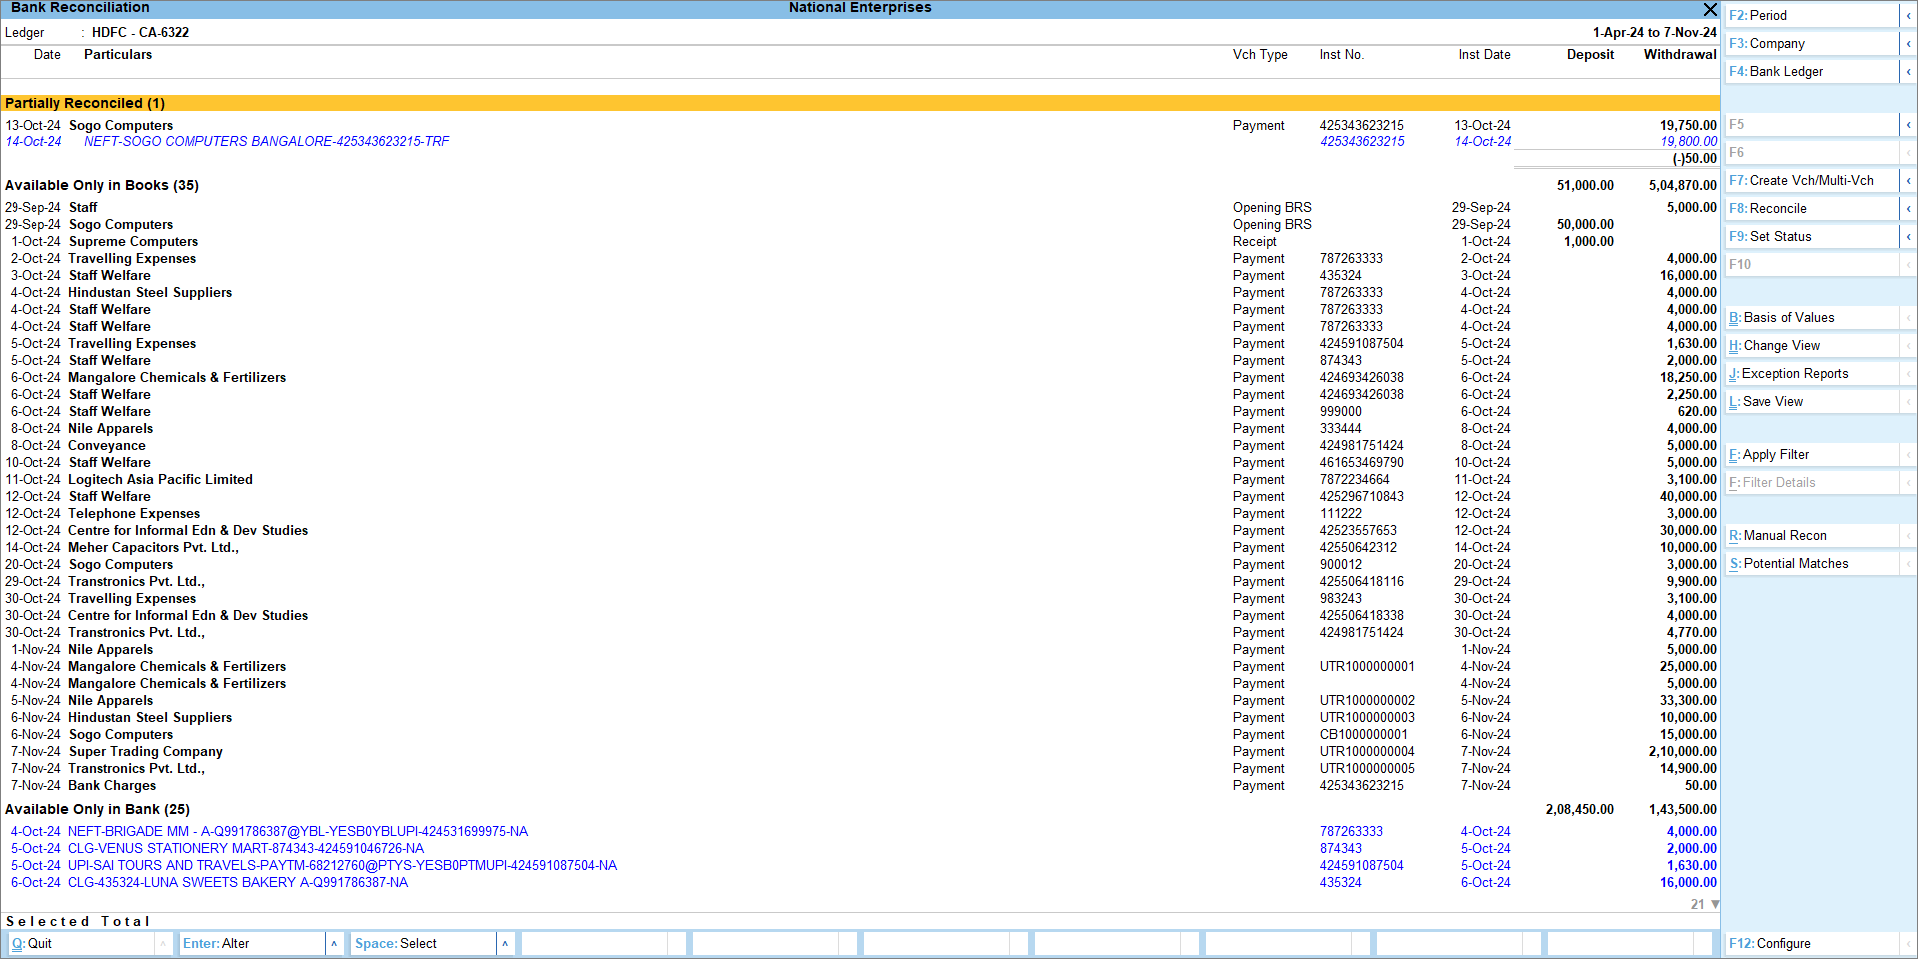Select the Supreme Computers receipt row

click(x=860, y=241)
